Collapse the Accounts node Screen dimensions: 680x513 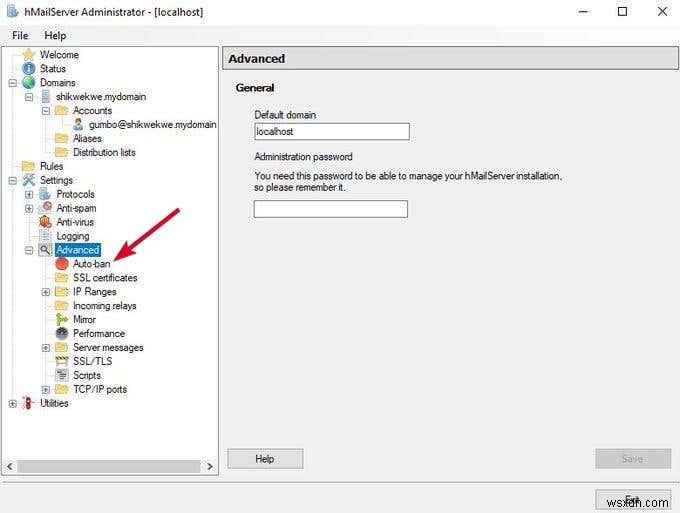pyautogui.click(x=46, y=111)
